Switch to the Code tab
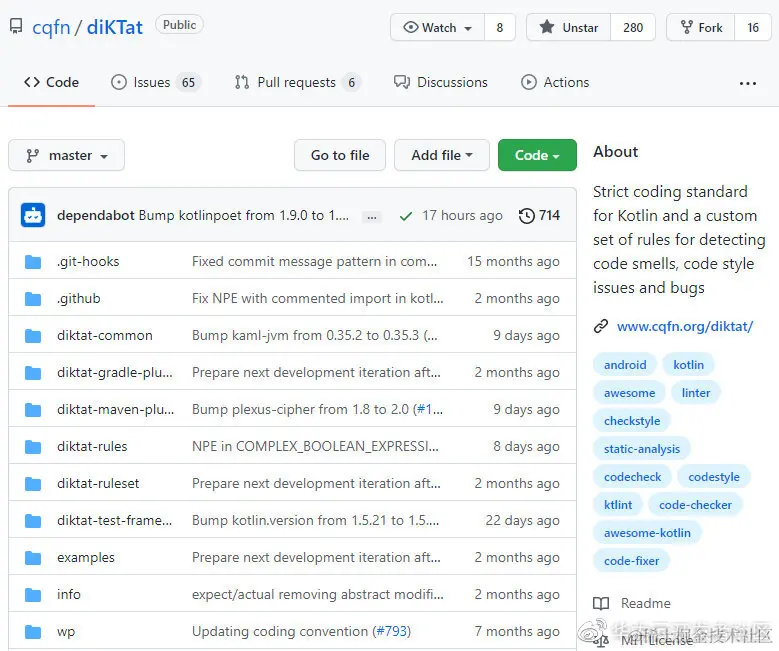Image resolution: width=779 pixels, height=651 pixels. 52,82
